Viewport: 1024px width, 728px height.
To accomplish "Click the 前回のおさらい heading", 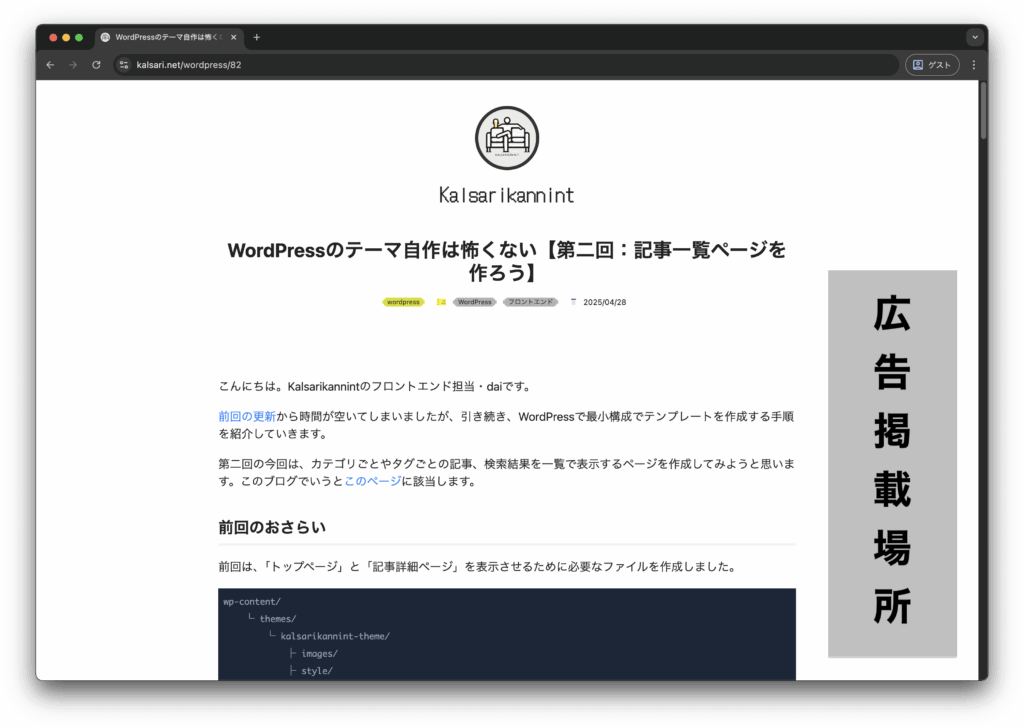I will (272, 528).
